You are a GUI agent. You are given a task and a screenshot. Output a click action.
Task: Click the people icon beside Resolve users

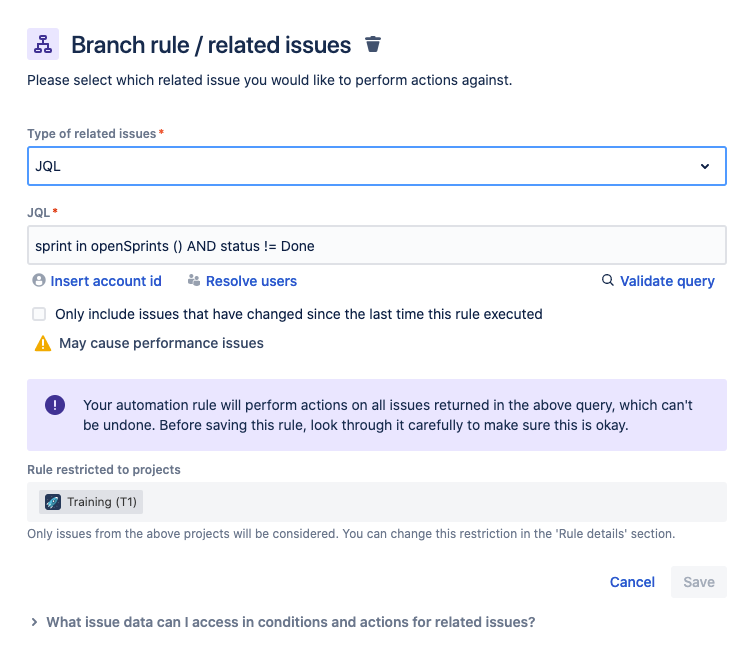point(194,280)
